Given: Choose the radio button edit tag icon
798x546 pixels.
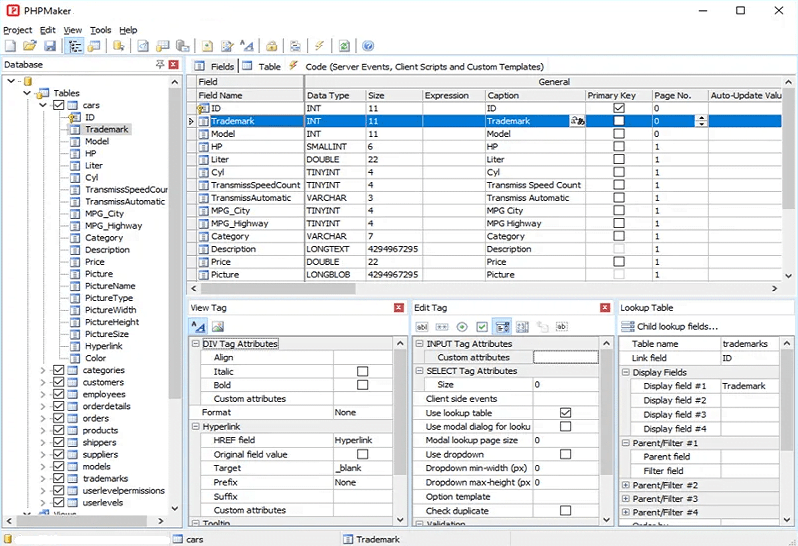Looking at the screenshot, I should click(462, 326).
